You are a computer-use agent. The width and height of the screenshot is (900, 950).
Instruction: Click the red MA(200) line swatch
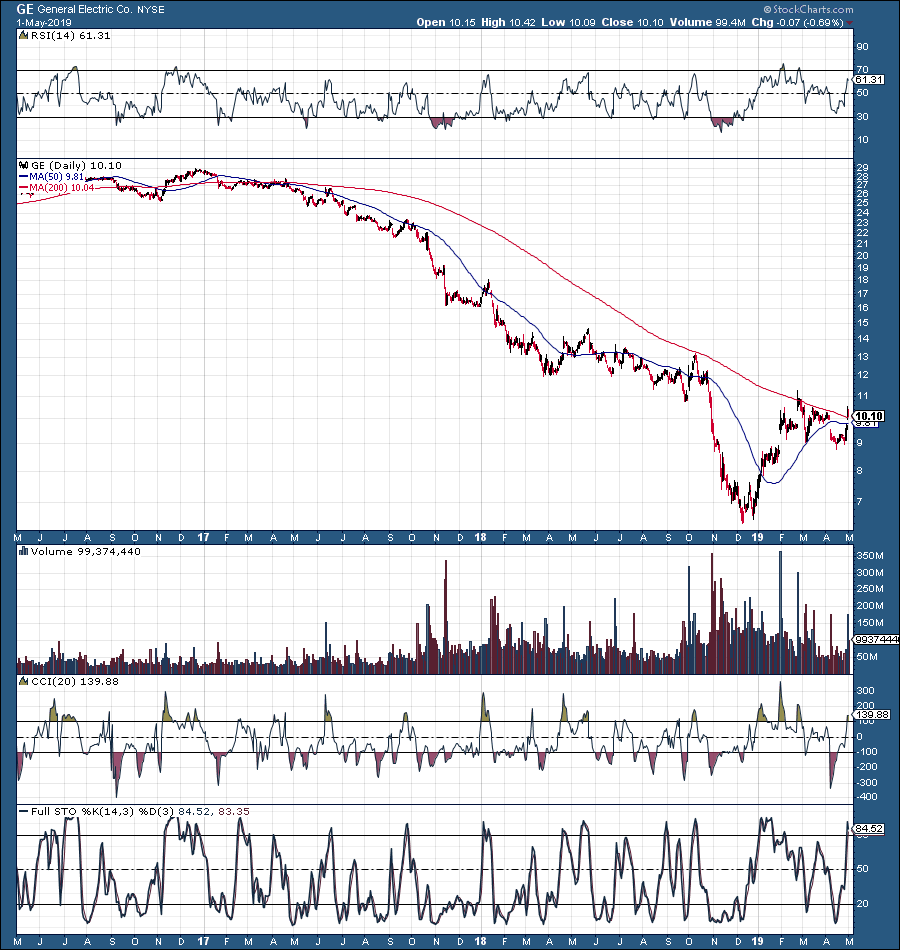point(24,188)
